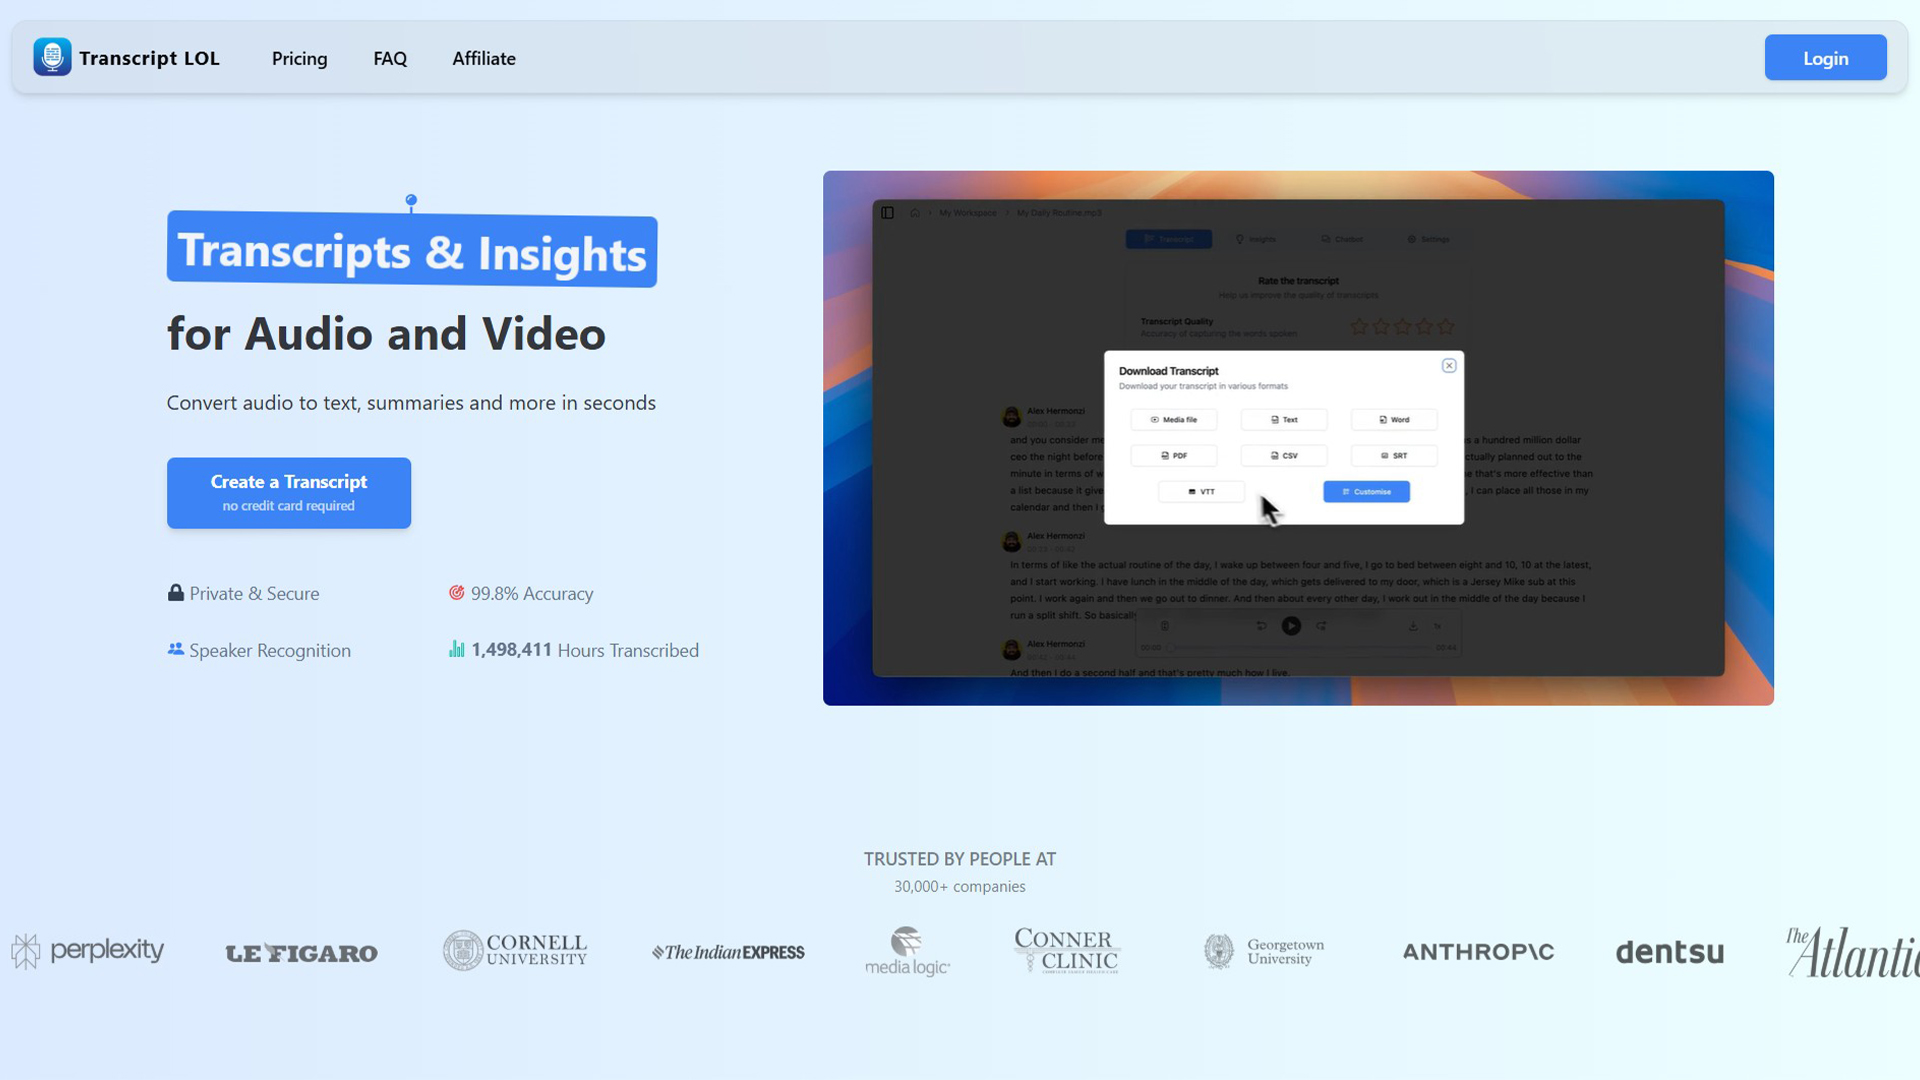Select SRT download format in preview
This screenshot has height=1080, width=1920.
click(1394, 456)
